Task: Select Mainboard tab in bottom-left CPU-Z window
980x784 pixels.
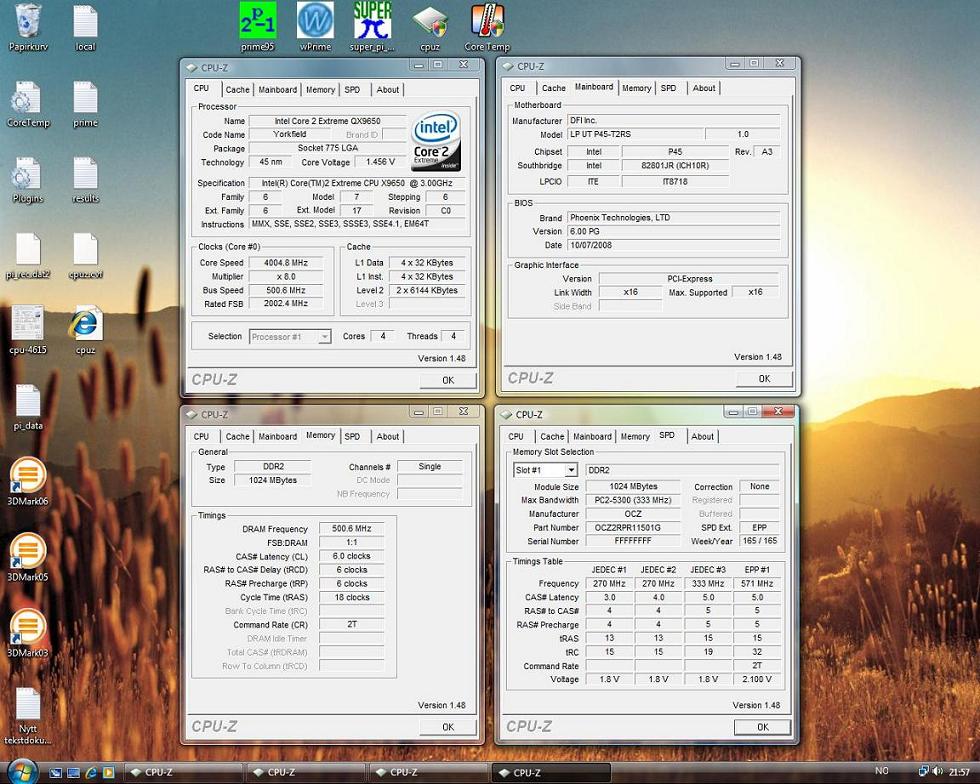Action: 278,436
